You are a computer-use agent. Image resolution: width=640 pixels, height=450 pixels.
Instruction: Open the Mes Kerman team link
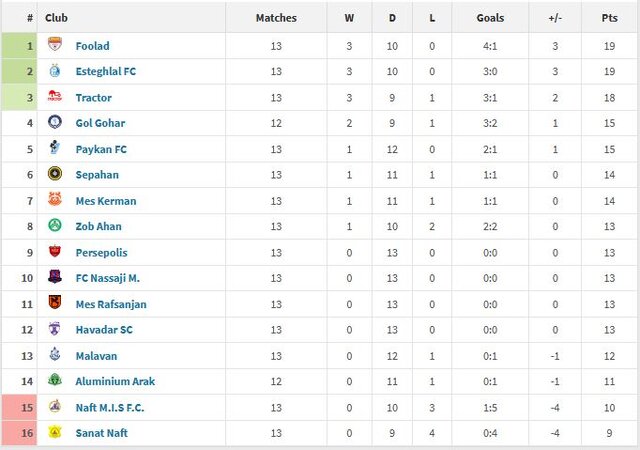[106, 201]
